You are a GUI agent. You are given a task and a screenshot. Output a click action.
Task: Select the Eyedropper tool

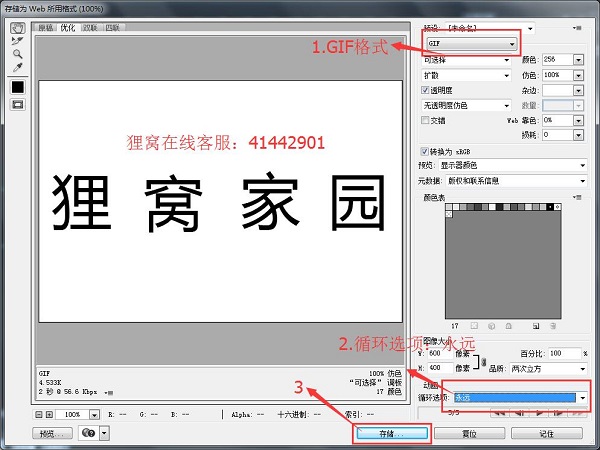[x=18, y=67]
